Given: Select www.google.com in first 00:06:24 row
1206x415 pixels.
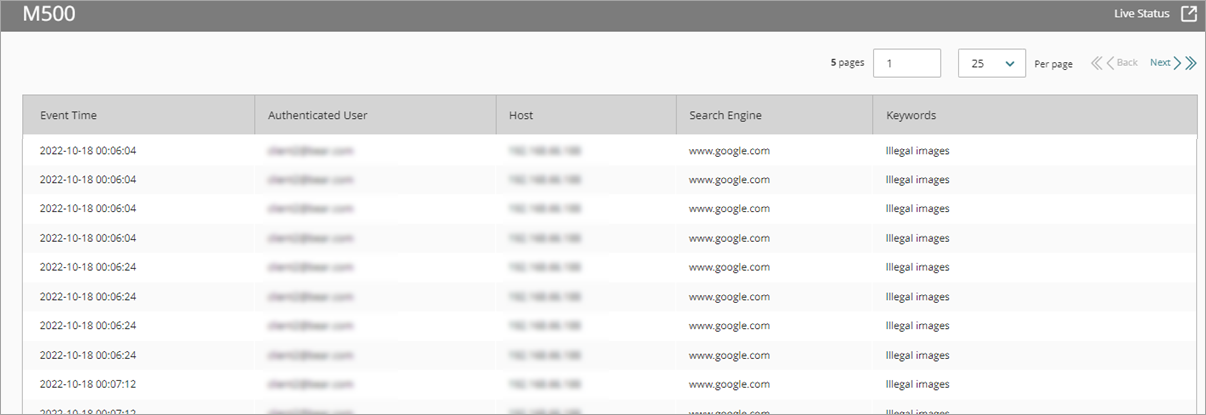Looking at the screenshot, I should [729, 268].
